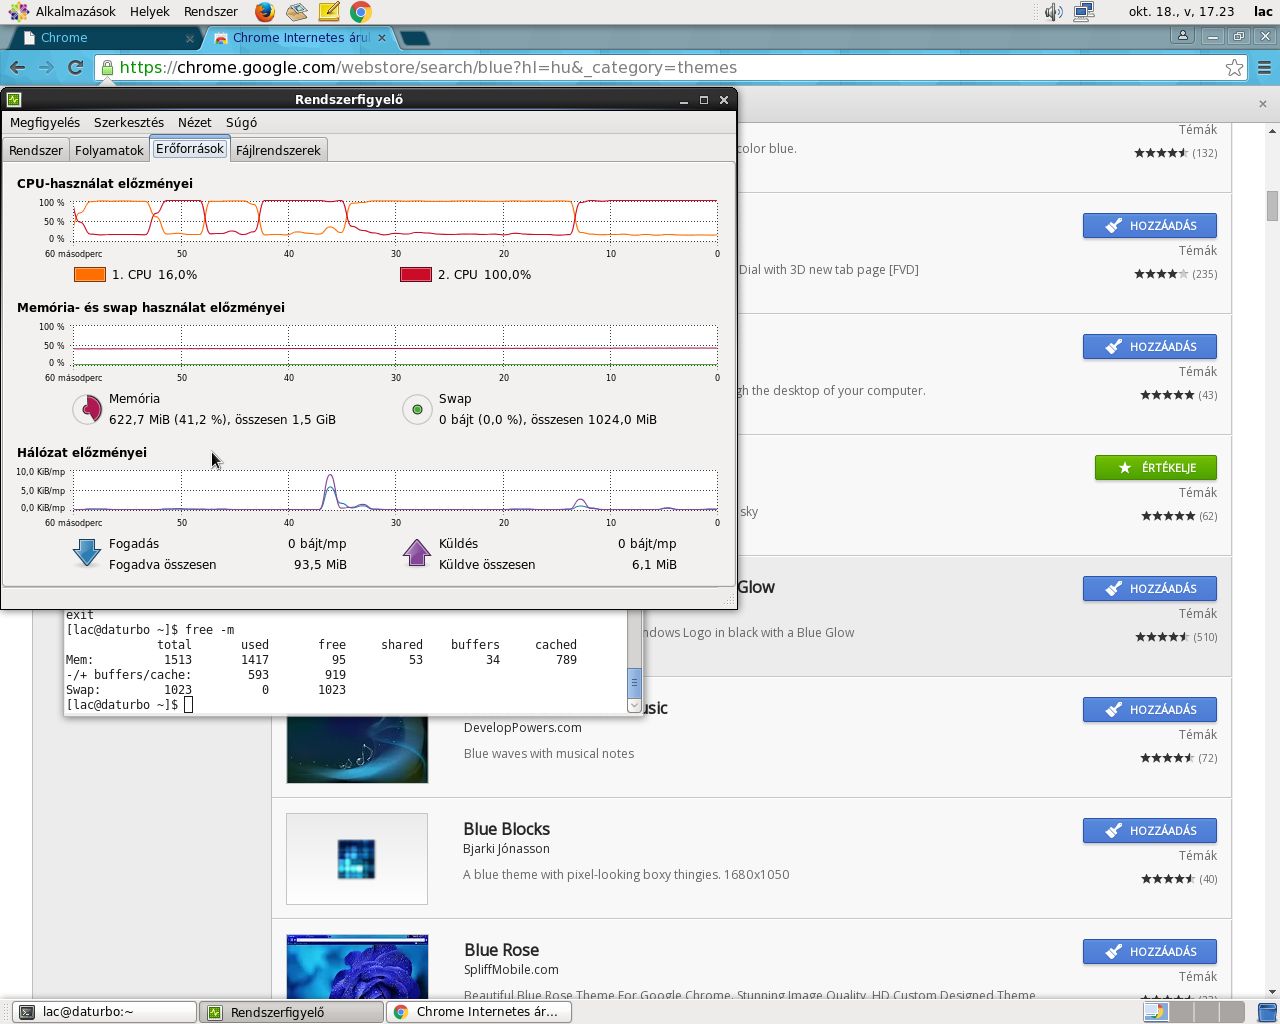Add the Blue Rose theme

click(1150, 952)
